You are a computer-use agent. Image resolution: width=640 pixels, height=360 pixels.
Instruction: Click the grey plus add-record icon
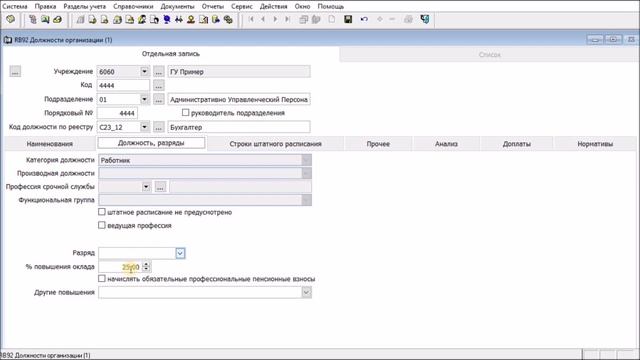coord(380,19)
